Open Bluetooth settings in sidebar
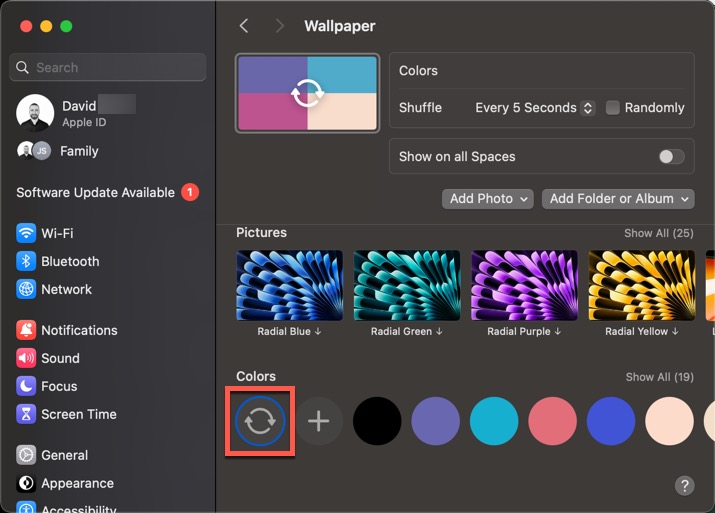715x513 pixels. coord(58,261)
